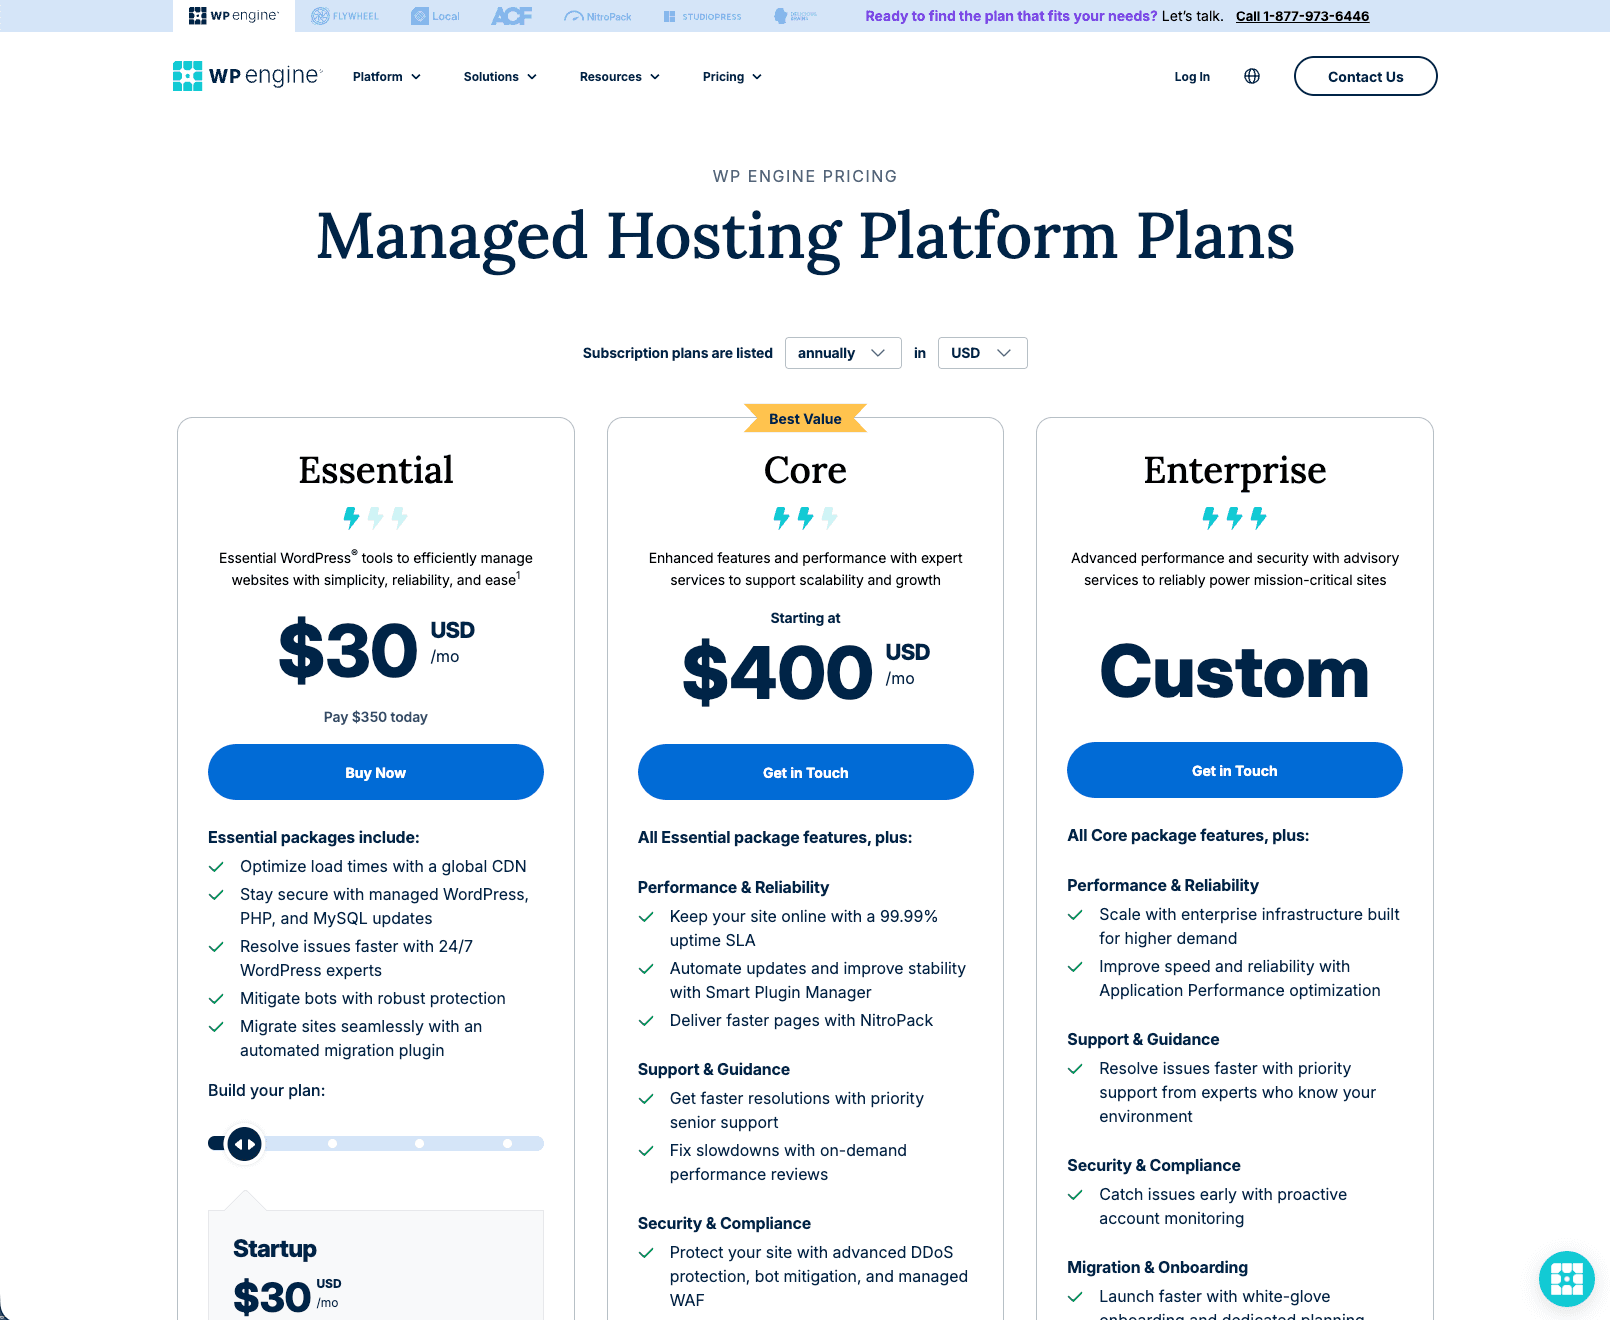Click 'Optimize load times with a global CDN'
This screenshot has height=1320, width=1610.
[x=383, y=866]
